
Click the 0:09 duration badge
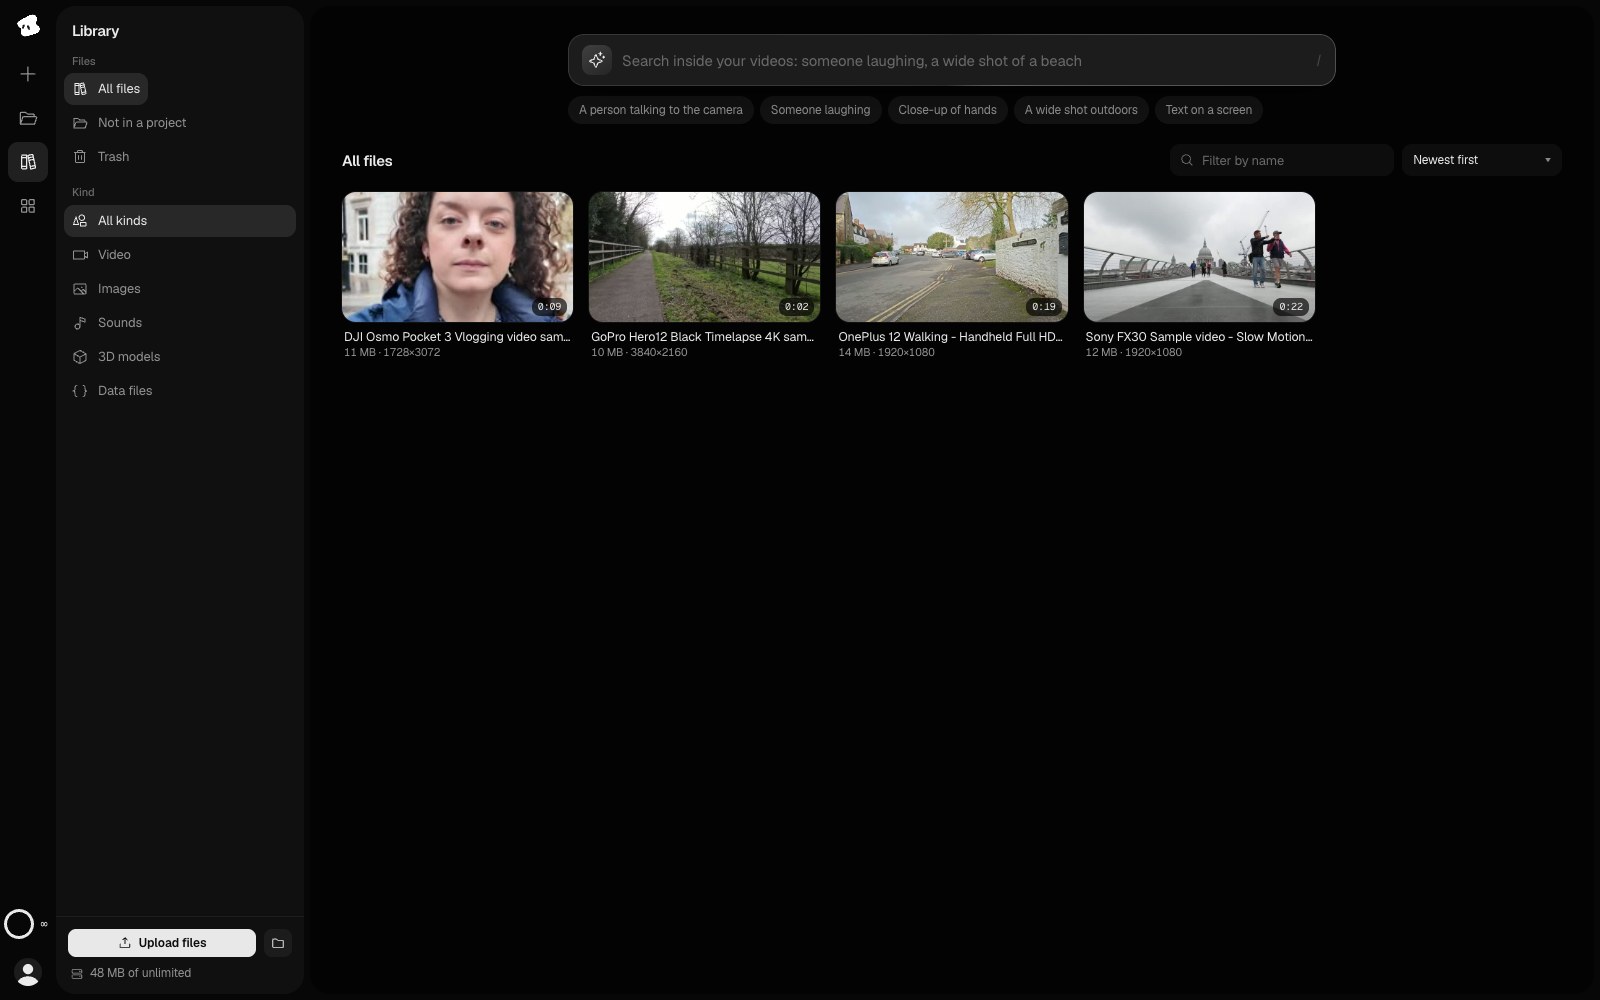pyautogui.click(x=549, y=307)
